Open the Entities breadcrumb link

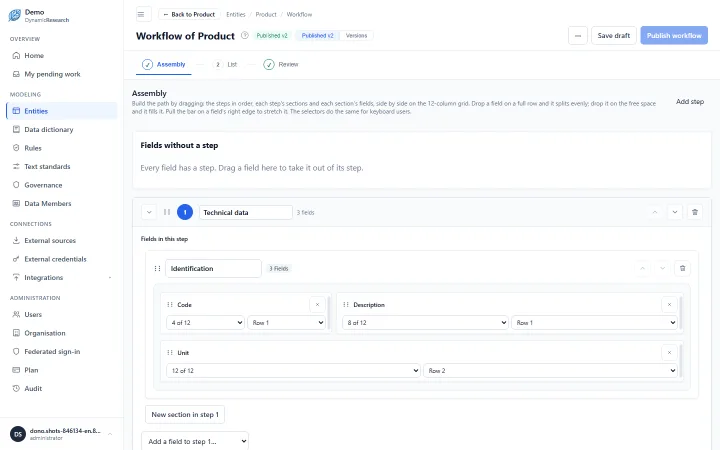pos(236,15)
